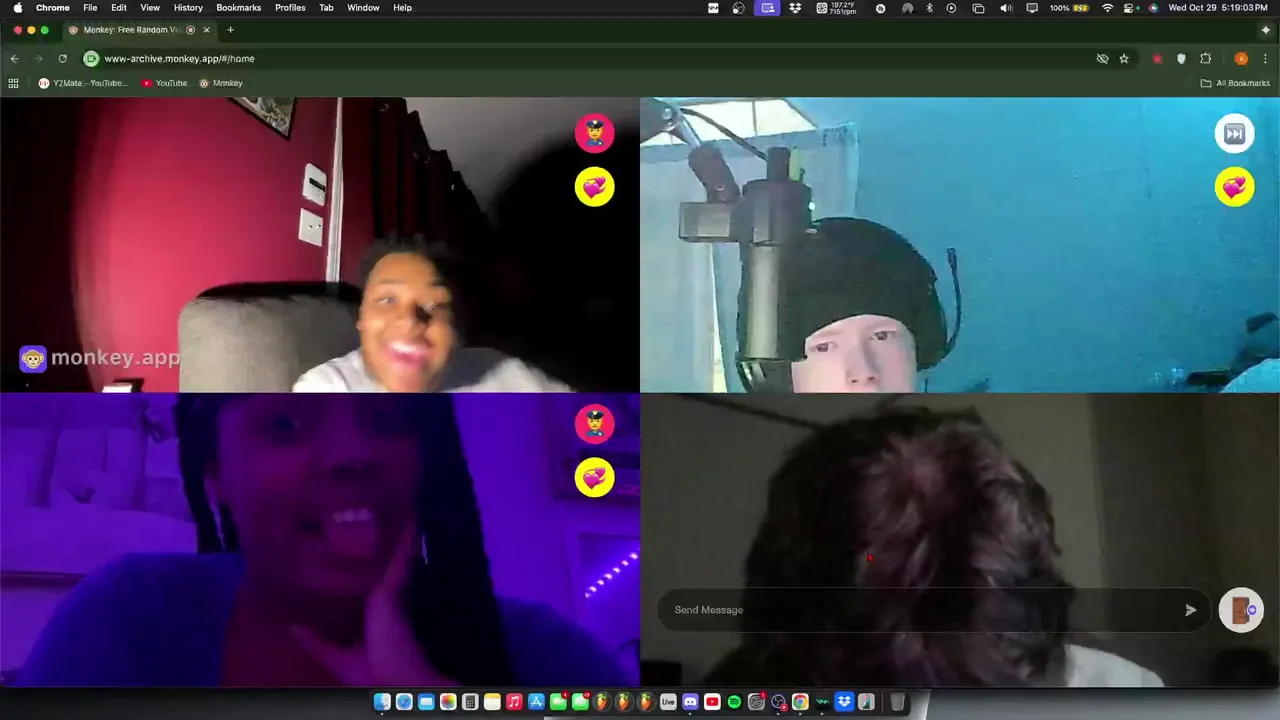Image resolution: width=1280 pixels, height=720 pixels.
Task: Reload the Monkey page
Action: (62, 59)
